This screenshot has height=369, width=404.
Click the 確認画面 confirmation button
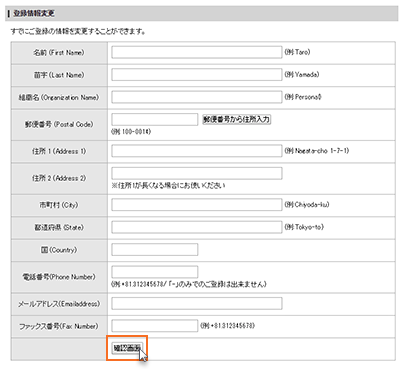(127, 348)
